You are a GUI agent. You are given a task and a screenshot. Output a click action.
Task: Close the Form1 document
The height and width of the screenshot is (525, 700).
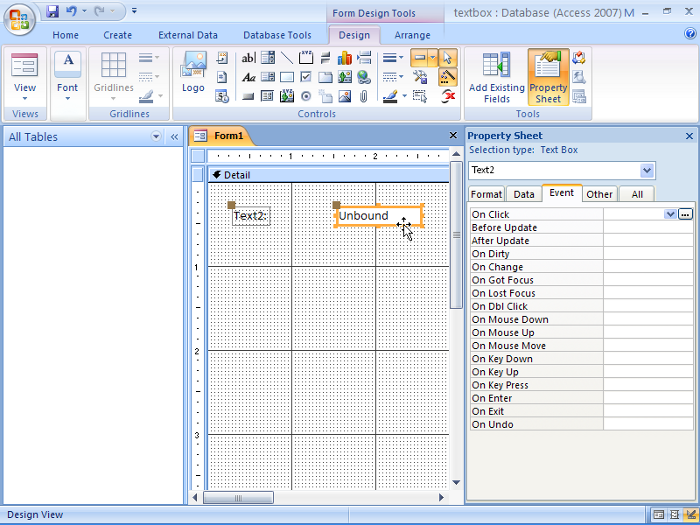point(453,135)
